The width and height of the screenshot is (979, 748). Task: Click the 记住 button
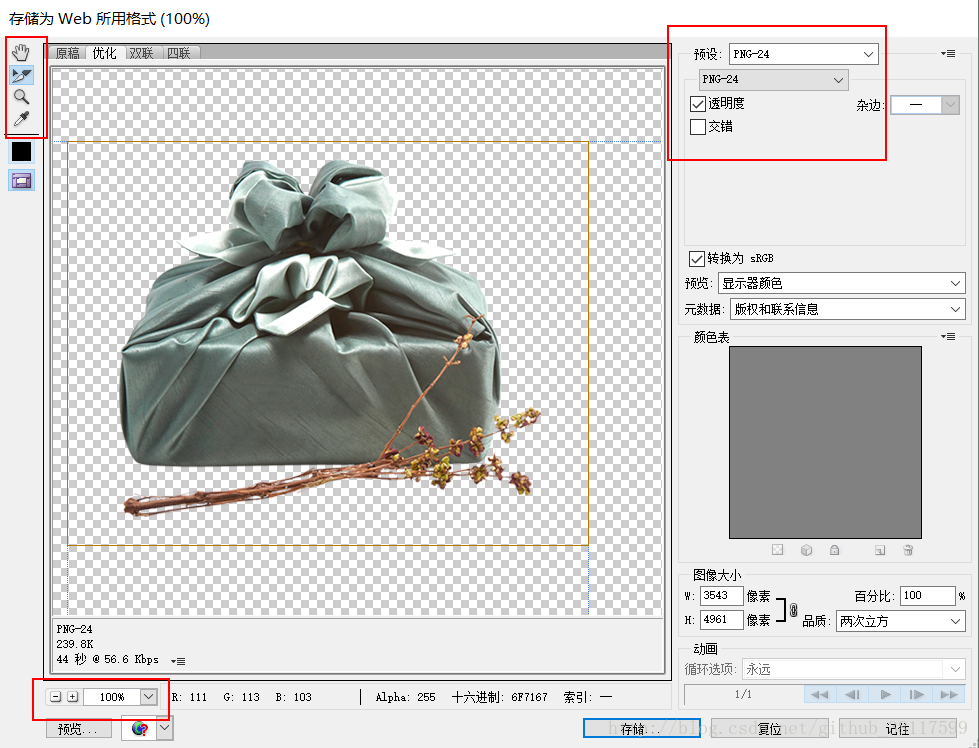(897, 729)
